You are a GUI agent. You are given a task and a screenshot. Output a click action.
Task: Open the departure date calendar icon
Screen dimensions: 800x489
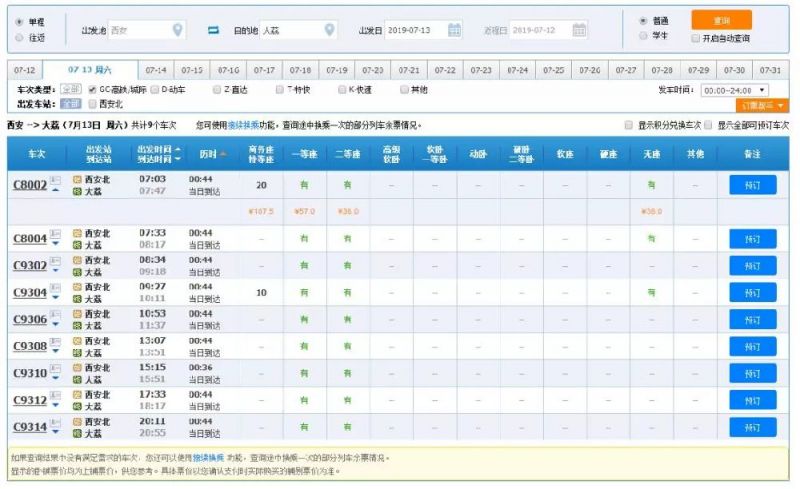tap(454, 30)
